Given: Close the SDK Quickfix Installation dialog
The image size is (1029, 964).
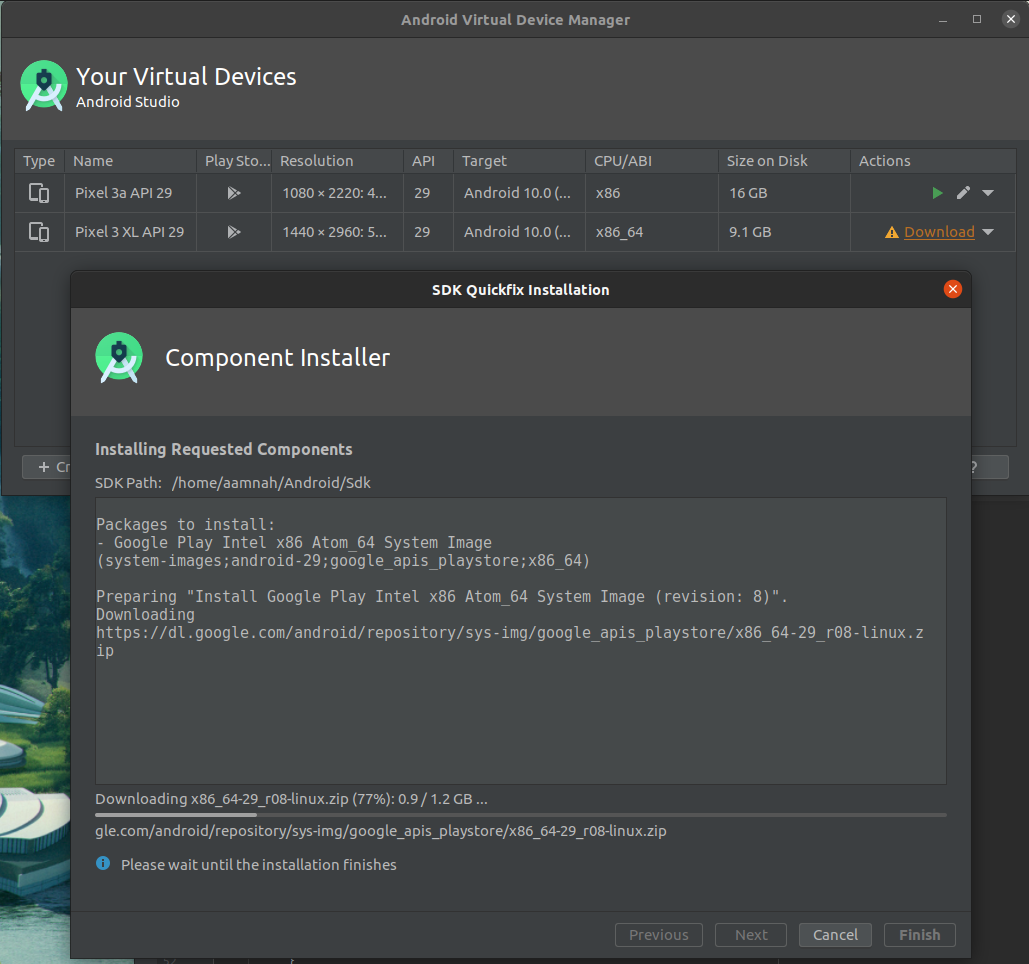Looking at the screenshot, I should point(952,289).
